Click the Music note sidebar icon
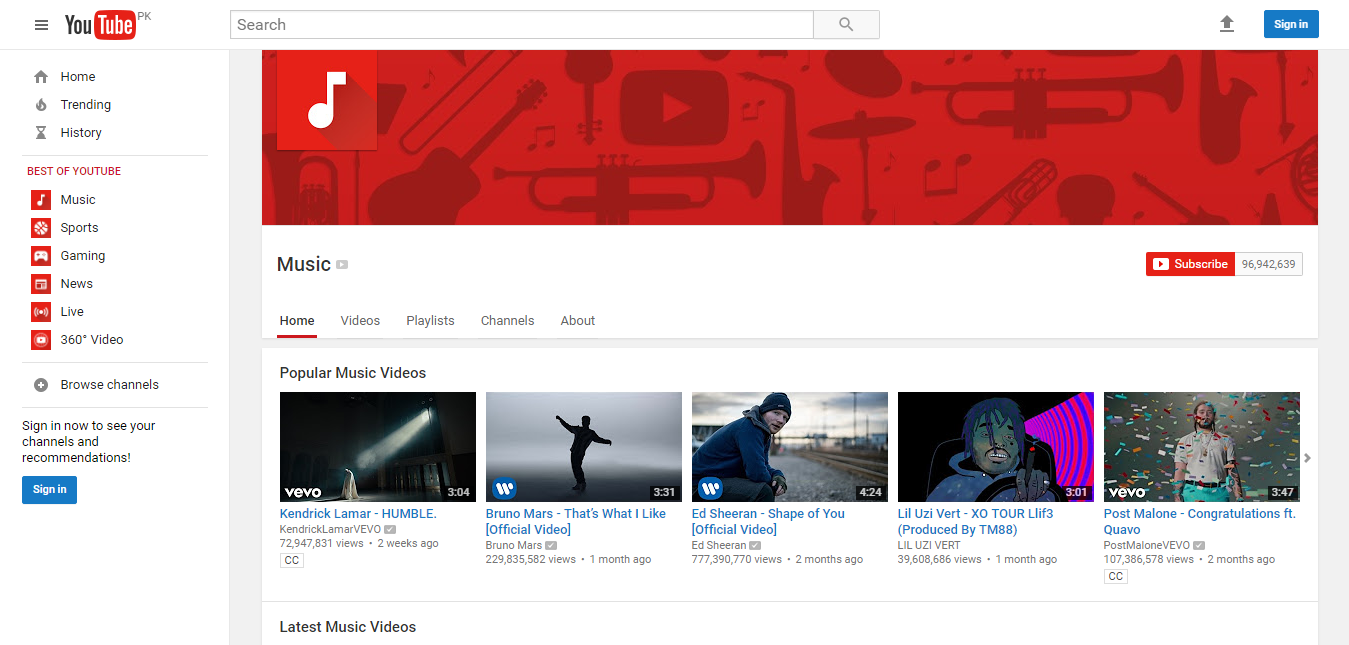The image size is (1349, 645). click(x=41, y=200)
